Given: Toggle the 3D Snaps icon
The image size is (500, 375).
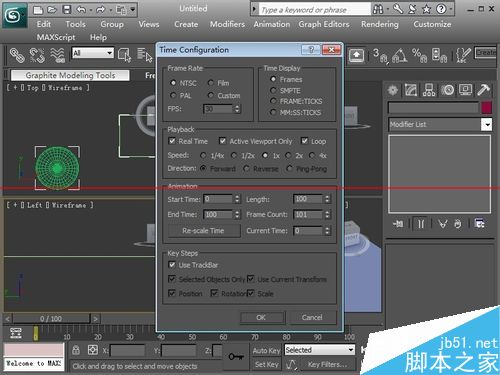Looking at the screenshot, I should point(380,55).
